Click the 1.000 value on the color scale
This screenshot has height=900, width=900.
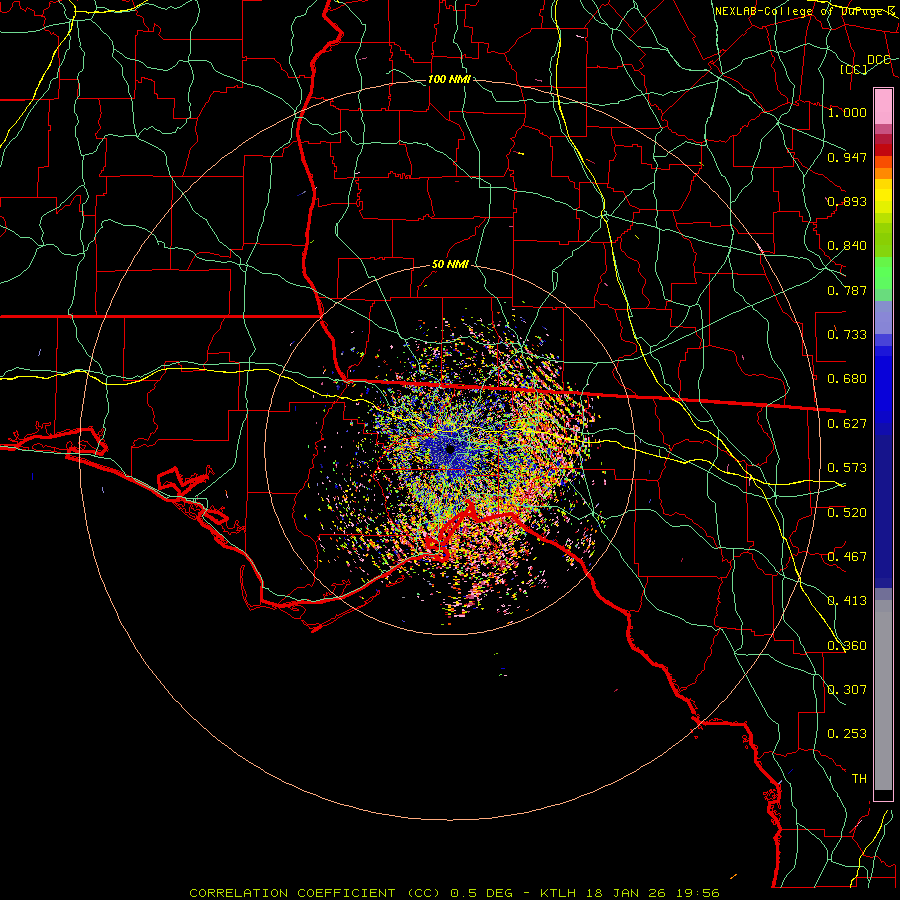(x=847, y=112)
